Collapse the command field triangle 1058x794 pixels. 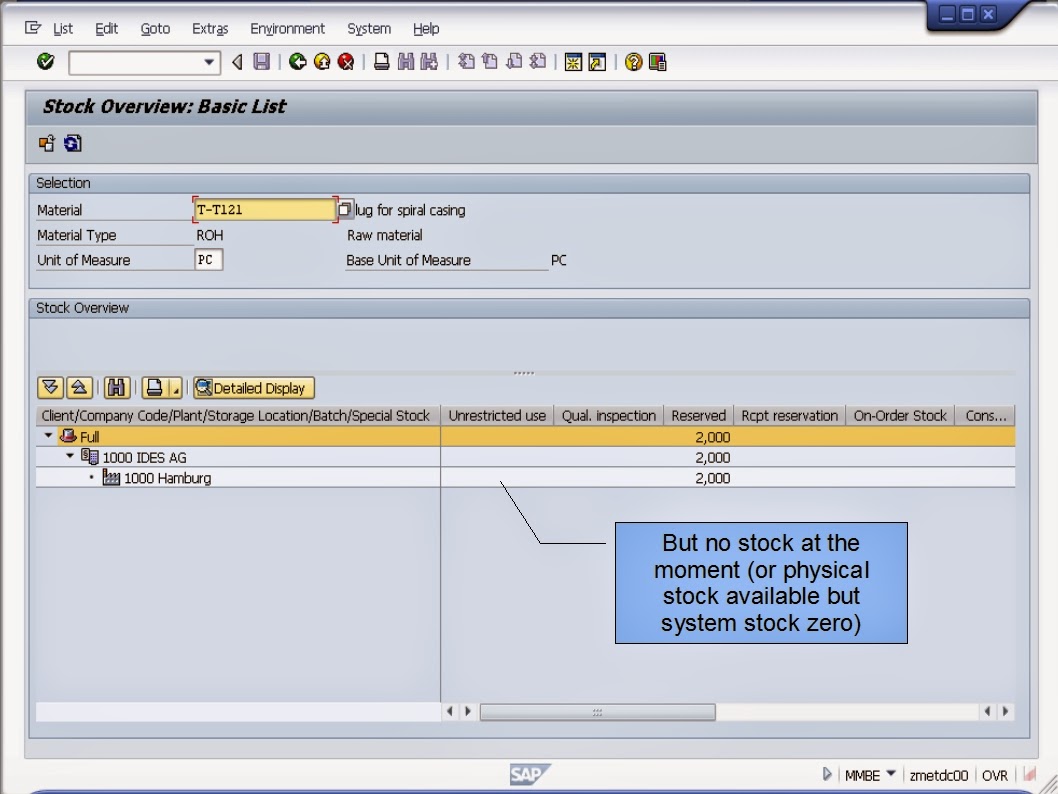click(237, 63)
